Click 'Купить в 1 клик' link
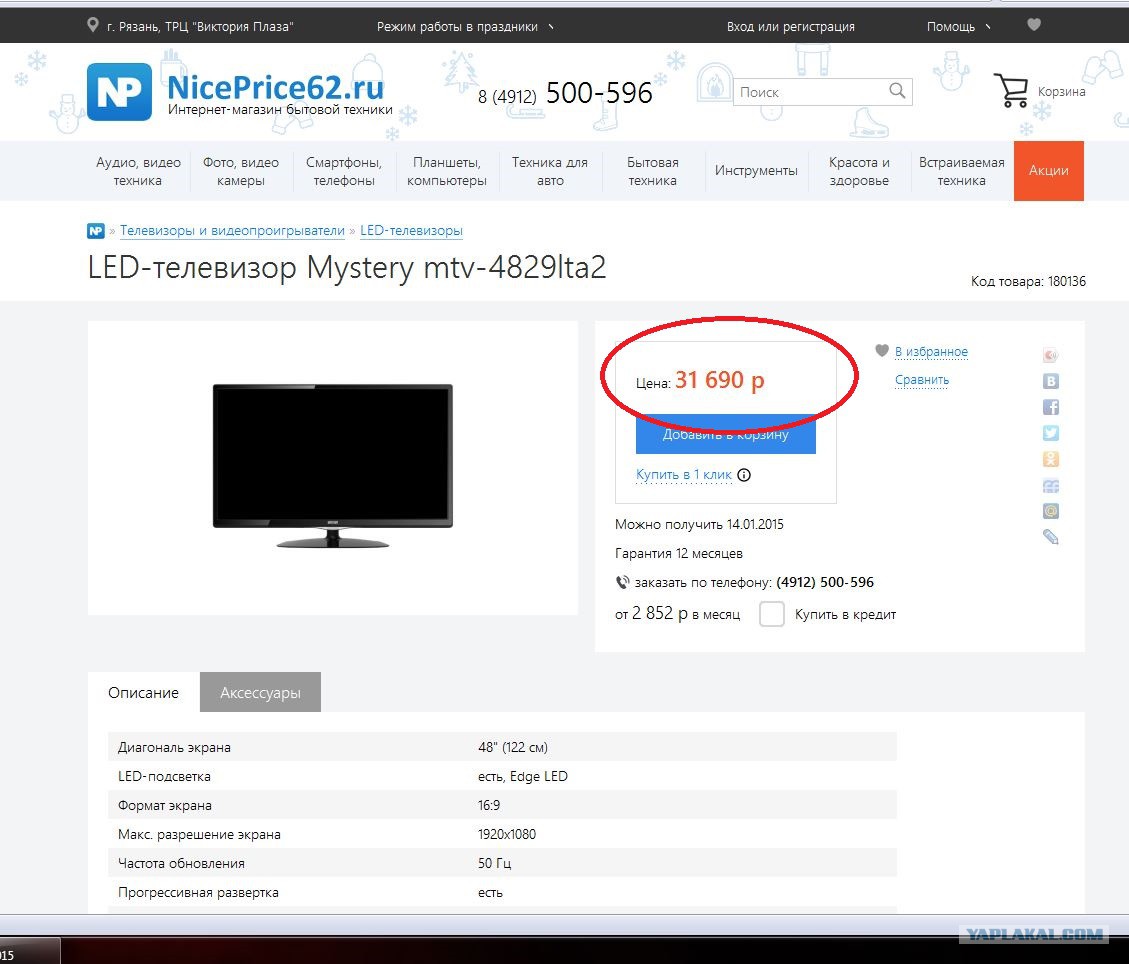Screen dimensions: 1129x964 click(x=683, y=475)
